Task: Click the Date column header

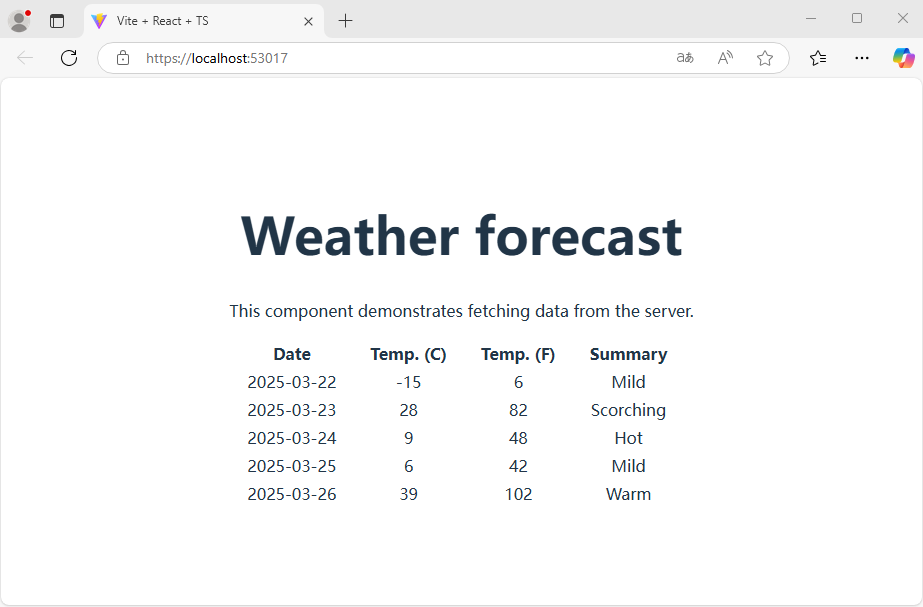Action: (292, 354)
